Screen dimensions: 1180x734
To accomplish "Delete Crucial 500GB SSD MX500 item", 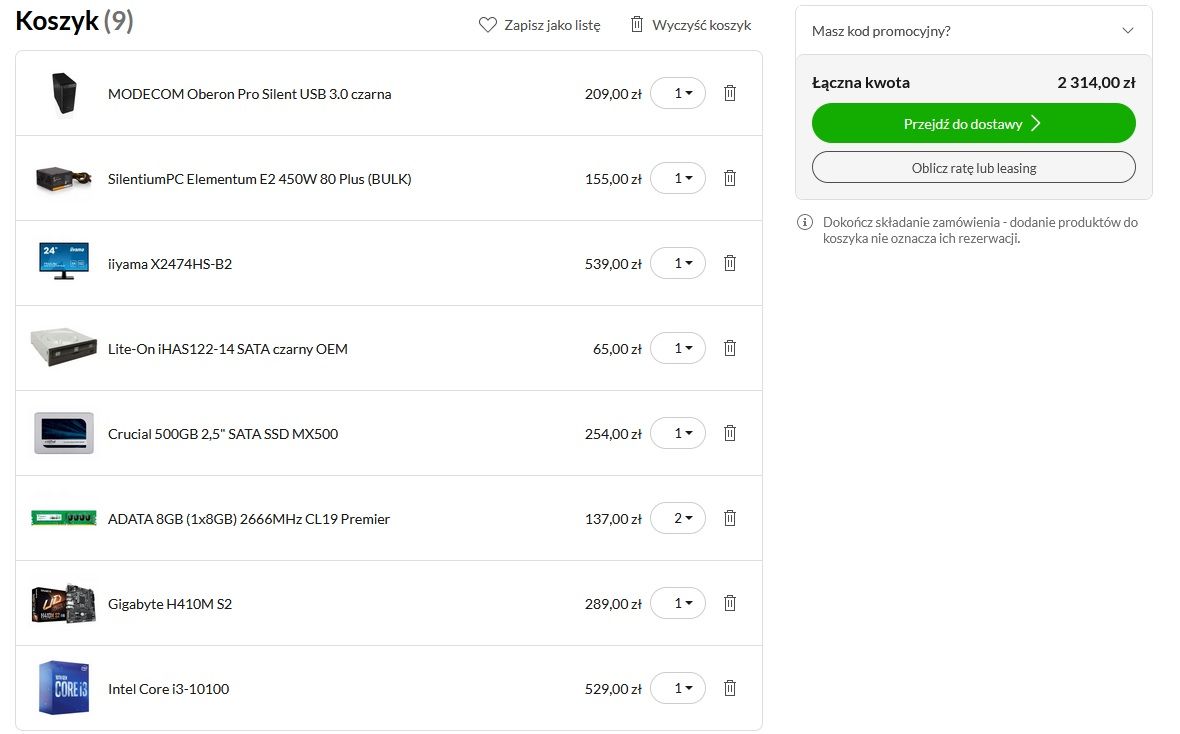I will click(x=729, y=434).
